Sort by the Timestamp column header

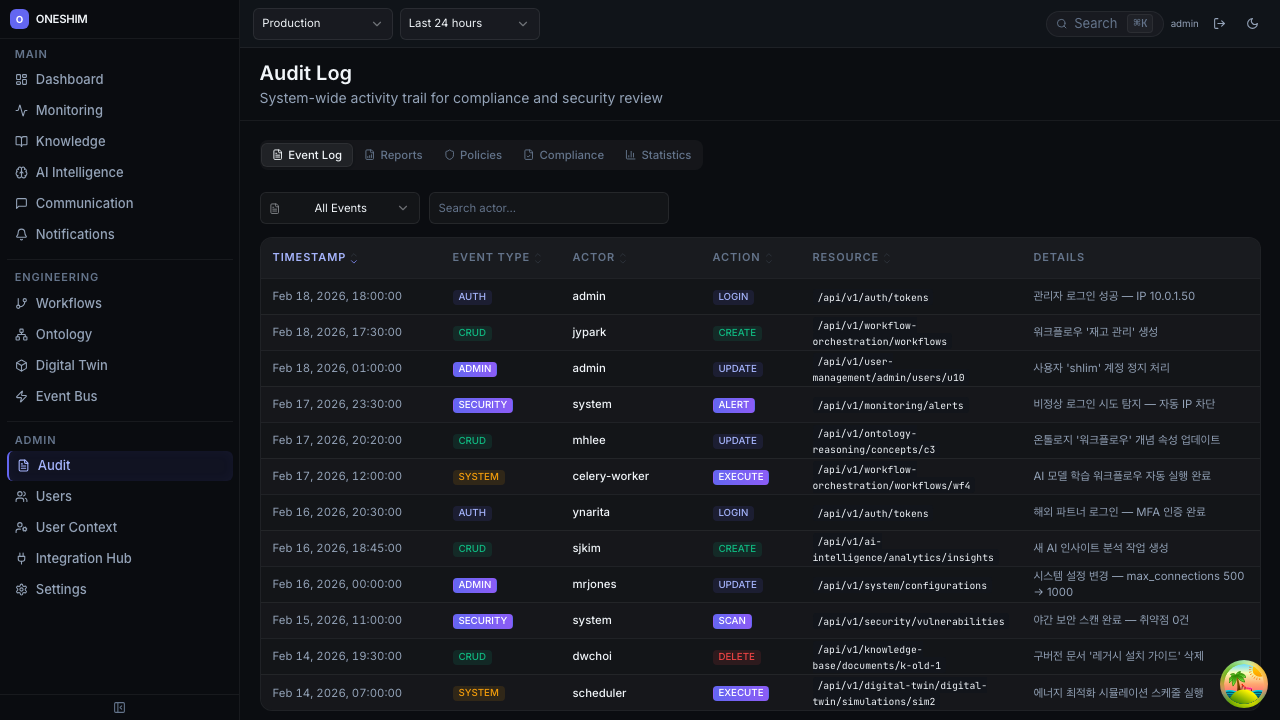pos(309,257)
